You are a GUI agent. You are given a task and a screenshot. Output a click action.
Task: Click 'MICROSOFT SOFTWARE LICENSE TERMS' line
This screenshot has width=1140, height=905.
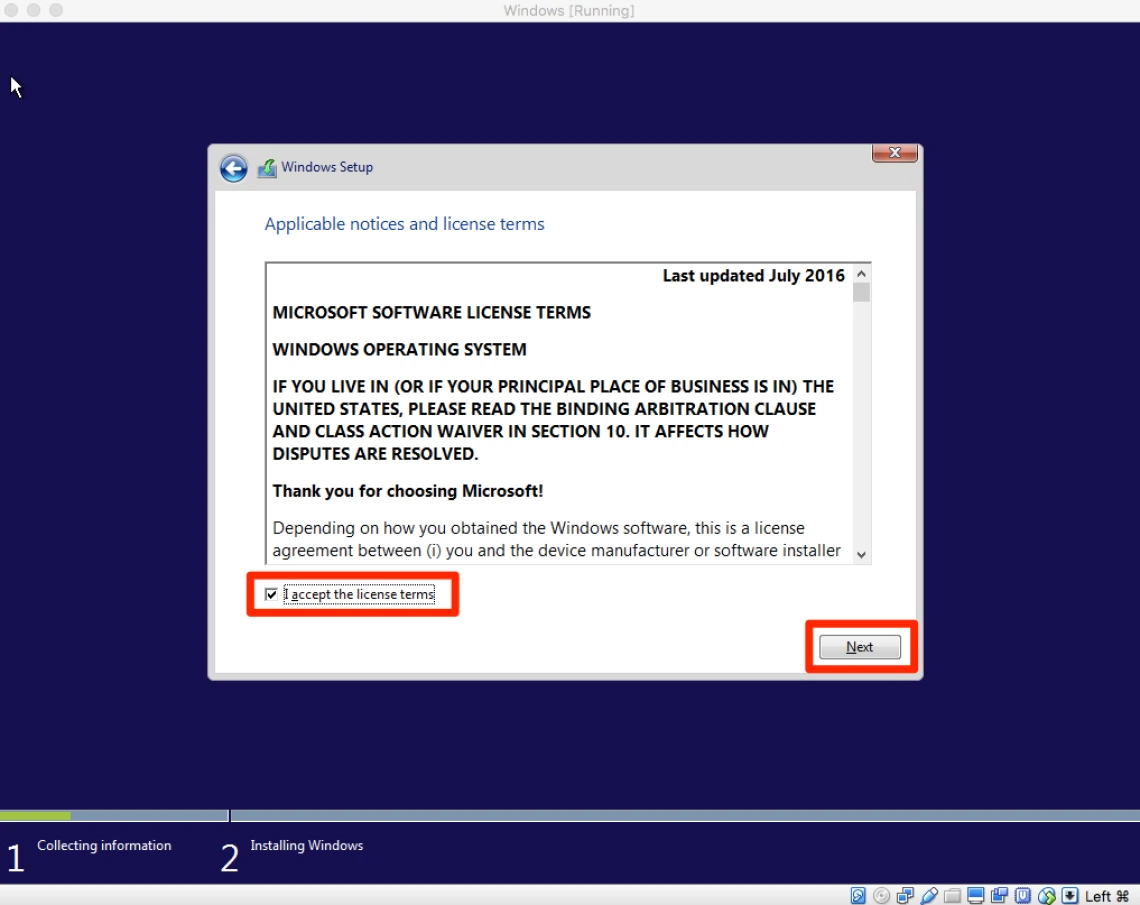click(x=432, y=313)
